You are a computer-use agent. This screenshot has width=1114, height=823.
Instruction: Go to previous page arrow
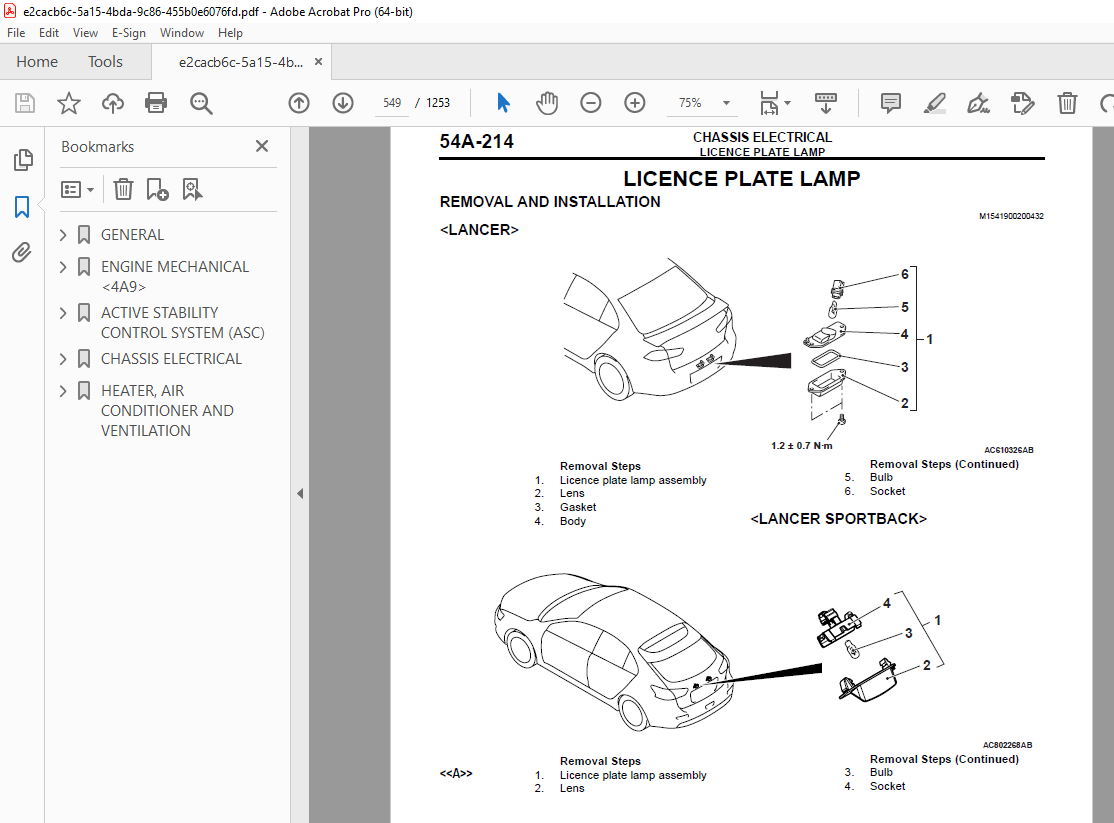pyautogui.click(x=299, y=103)
